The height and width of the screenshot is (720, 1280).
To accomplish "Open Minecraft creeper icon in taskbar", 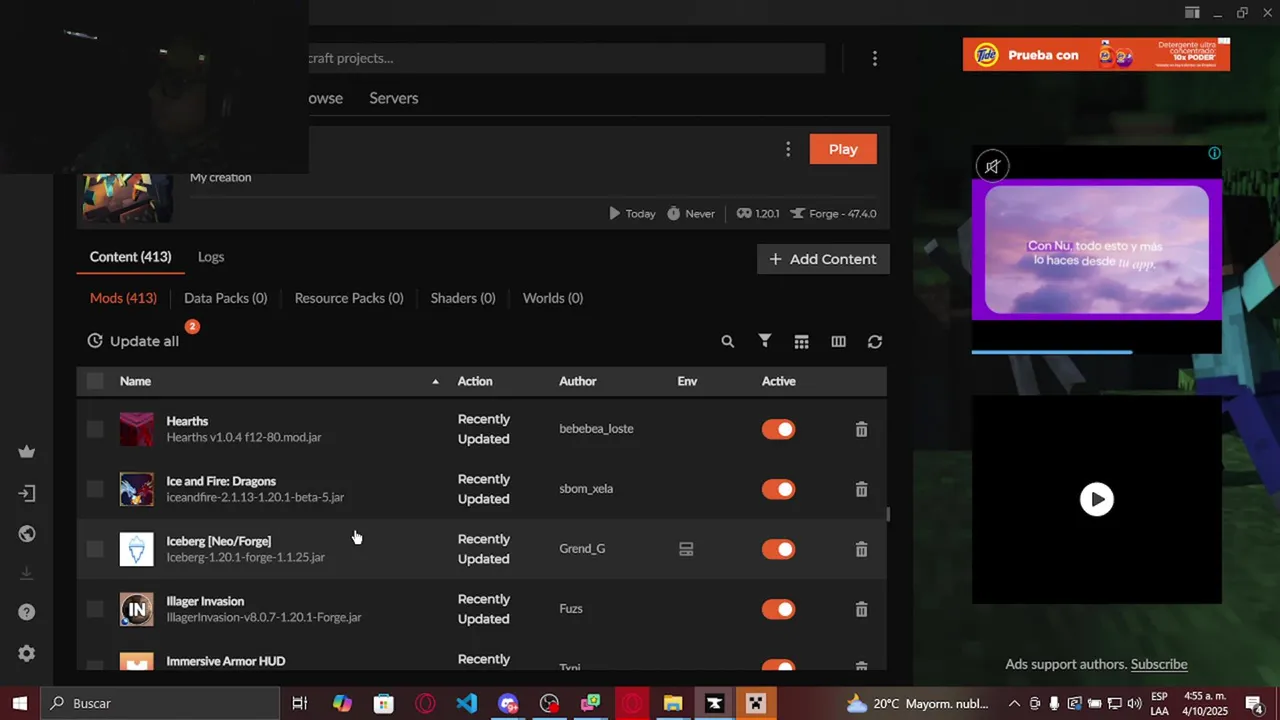I will 756,703.
